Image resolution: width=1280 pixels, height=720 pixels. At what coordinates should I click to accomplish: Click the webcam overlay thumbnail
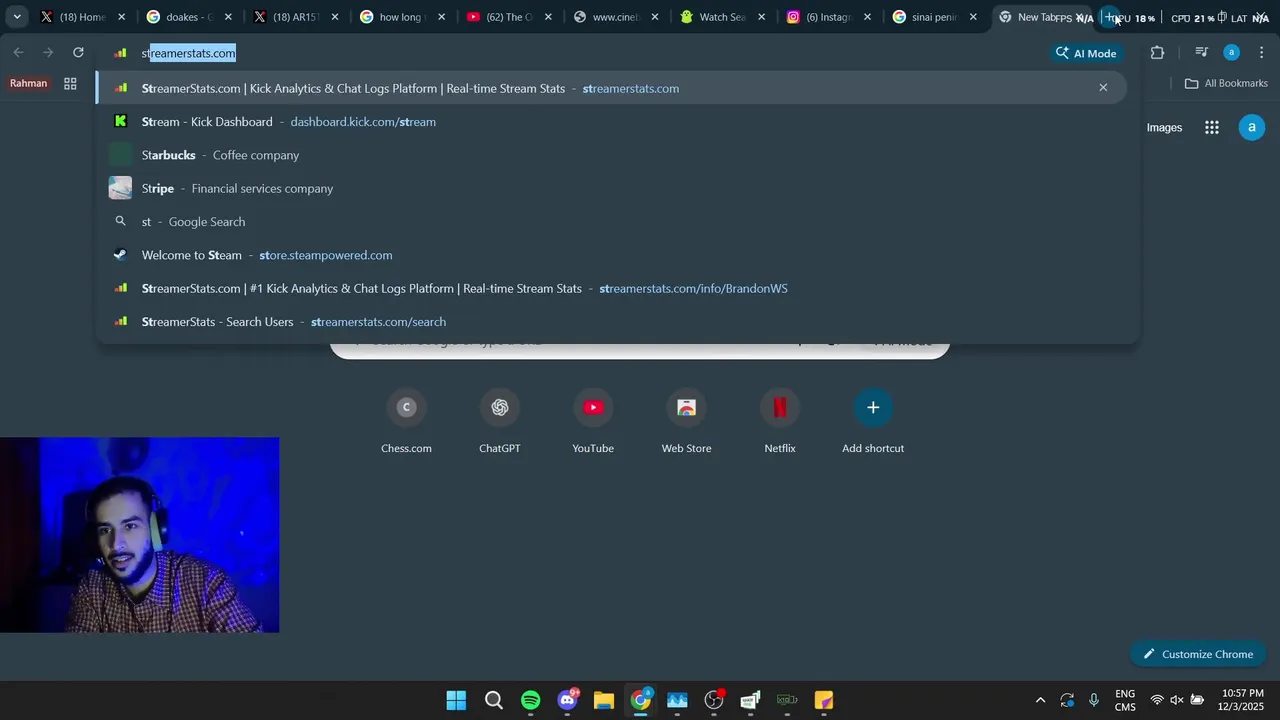click(x=140, y=535)
